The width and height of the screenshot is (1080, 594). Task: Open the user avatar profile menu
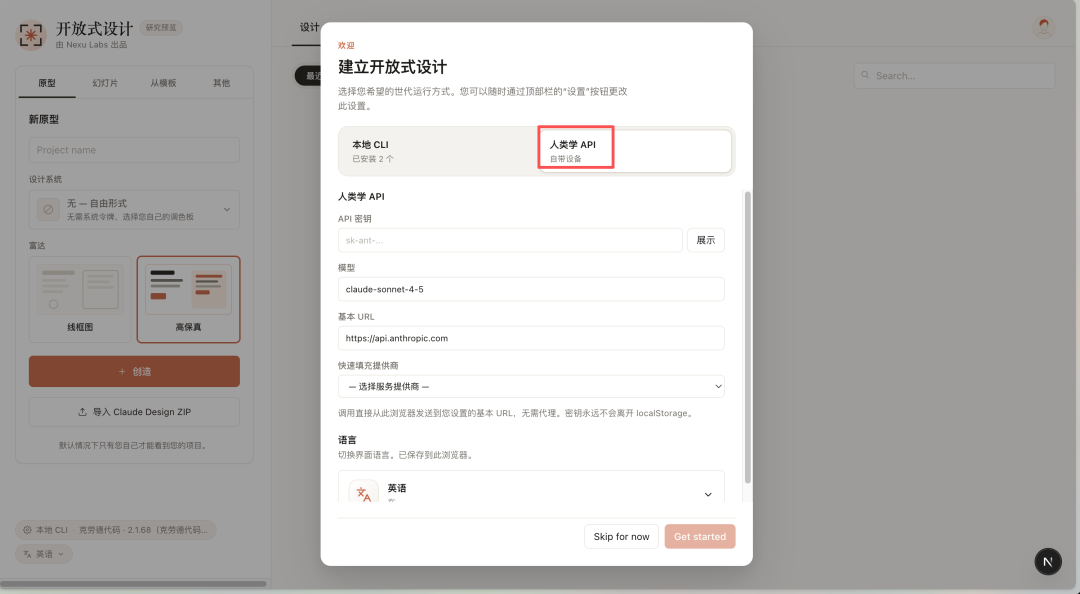coord(1044,28)
